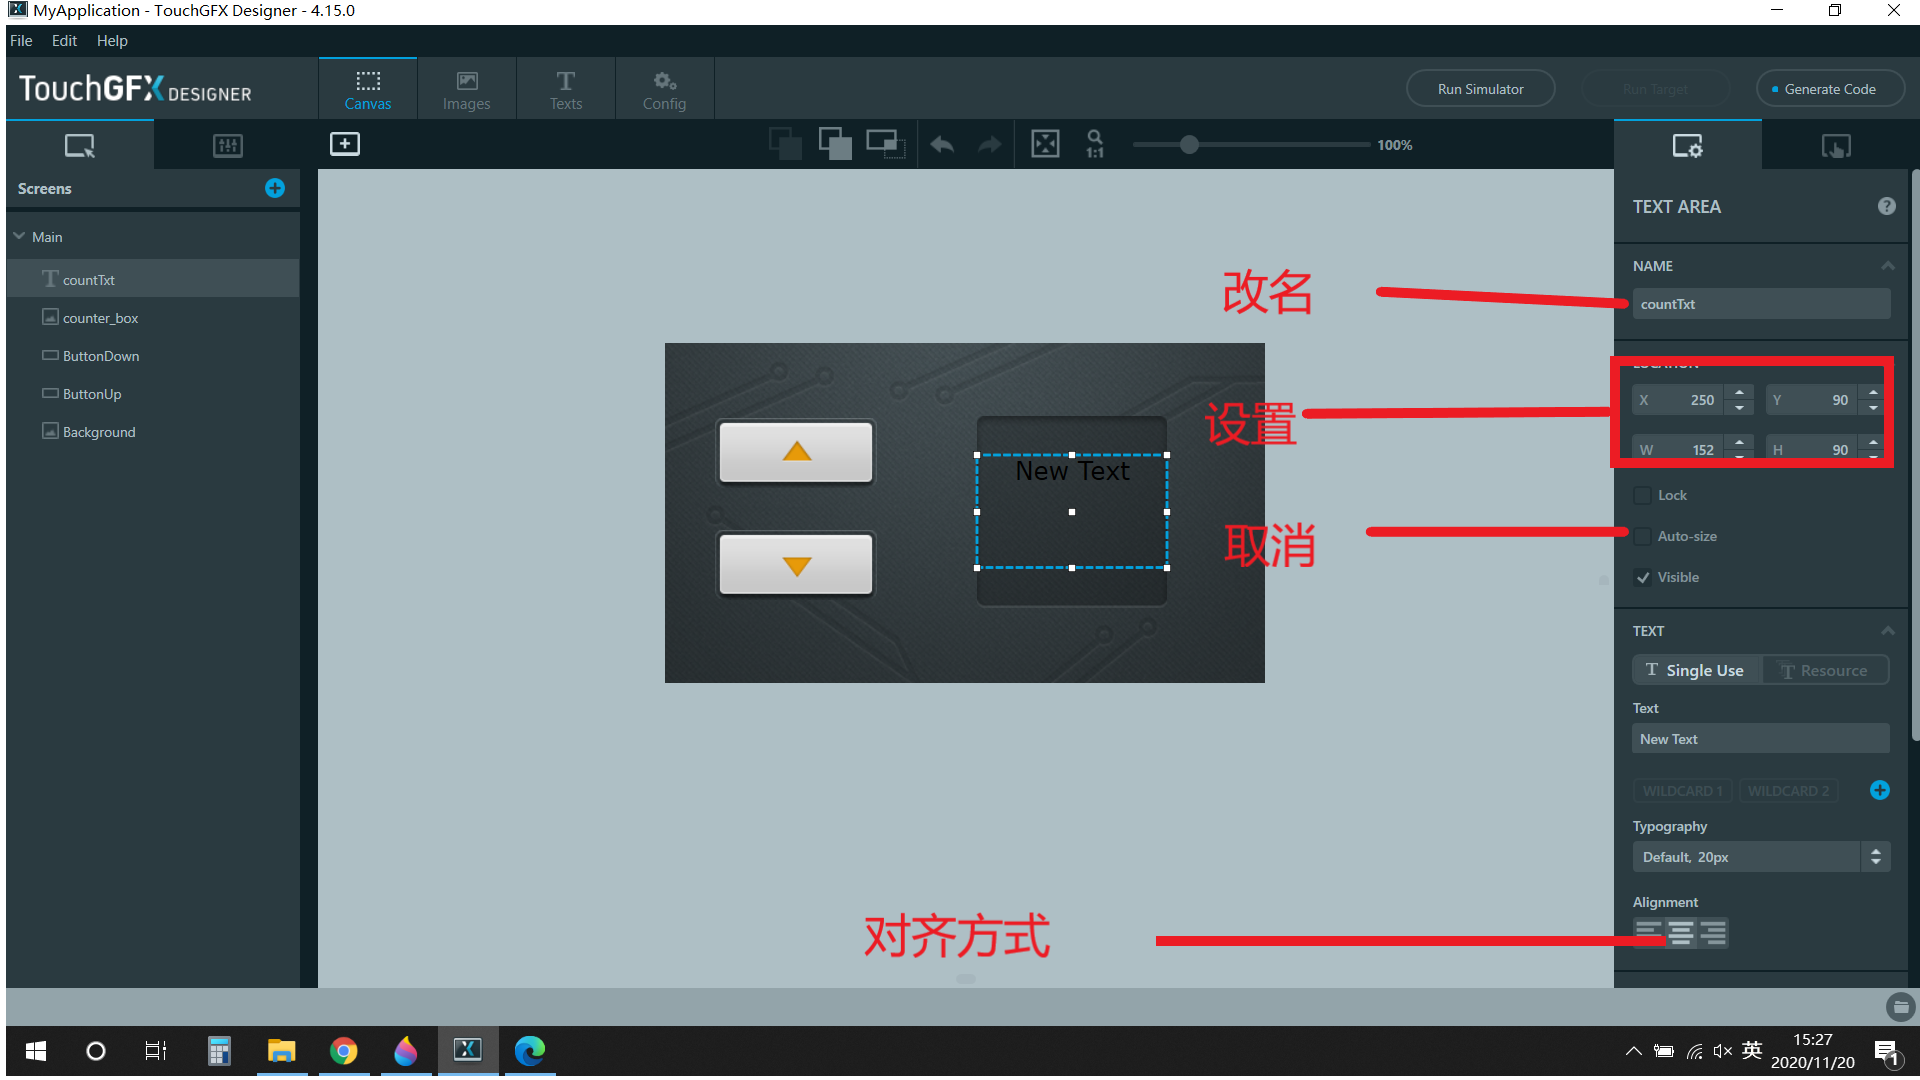Switch to the Images view

pyautogui.click(x=466, y=88)
